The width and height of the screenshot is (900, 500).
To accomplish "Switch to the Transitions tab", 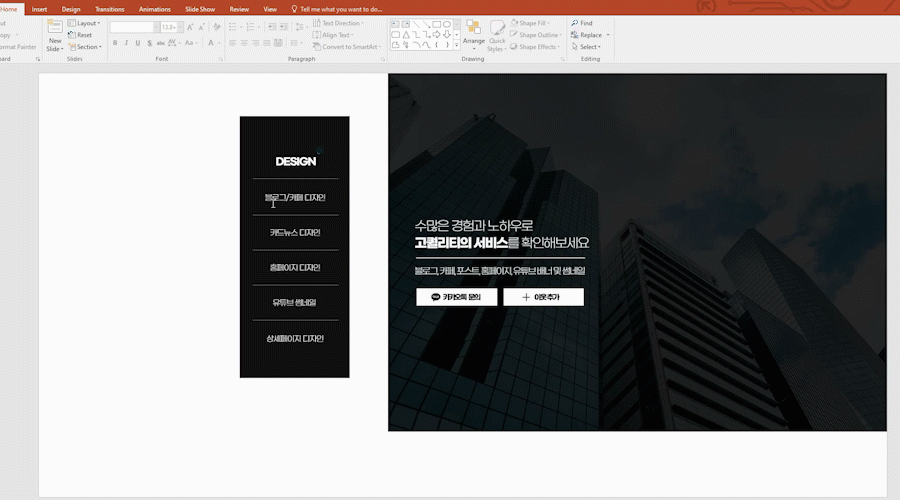I will (x=110, y=9).
